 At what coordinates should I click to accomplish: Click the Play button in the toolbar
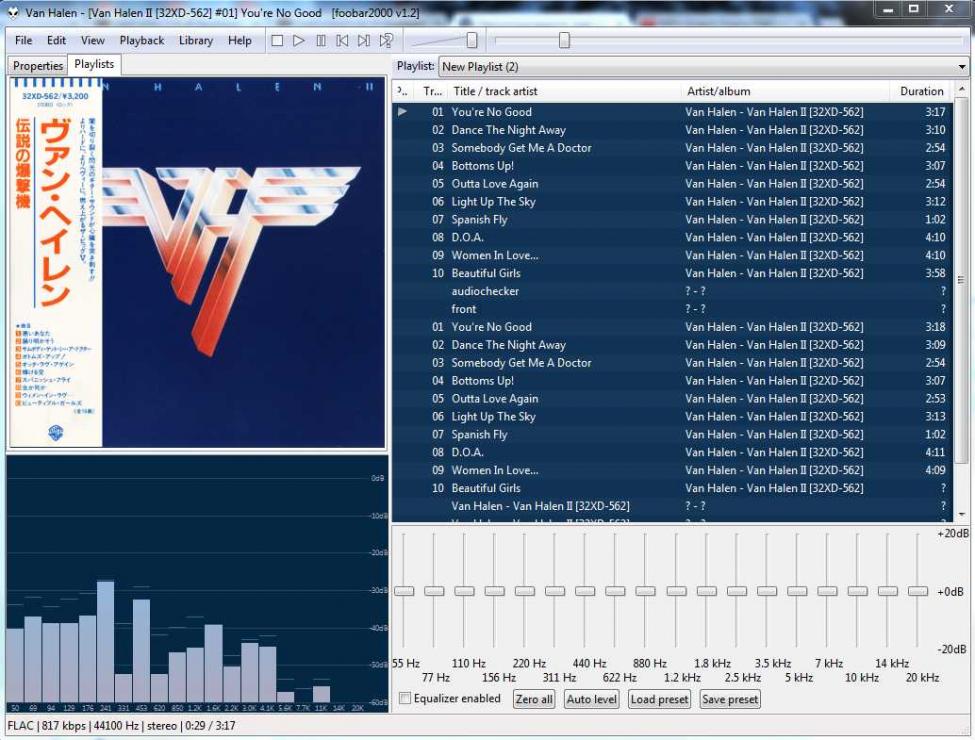(299, 40)
